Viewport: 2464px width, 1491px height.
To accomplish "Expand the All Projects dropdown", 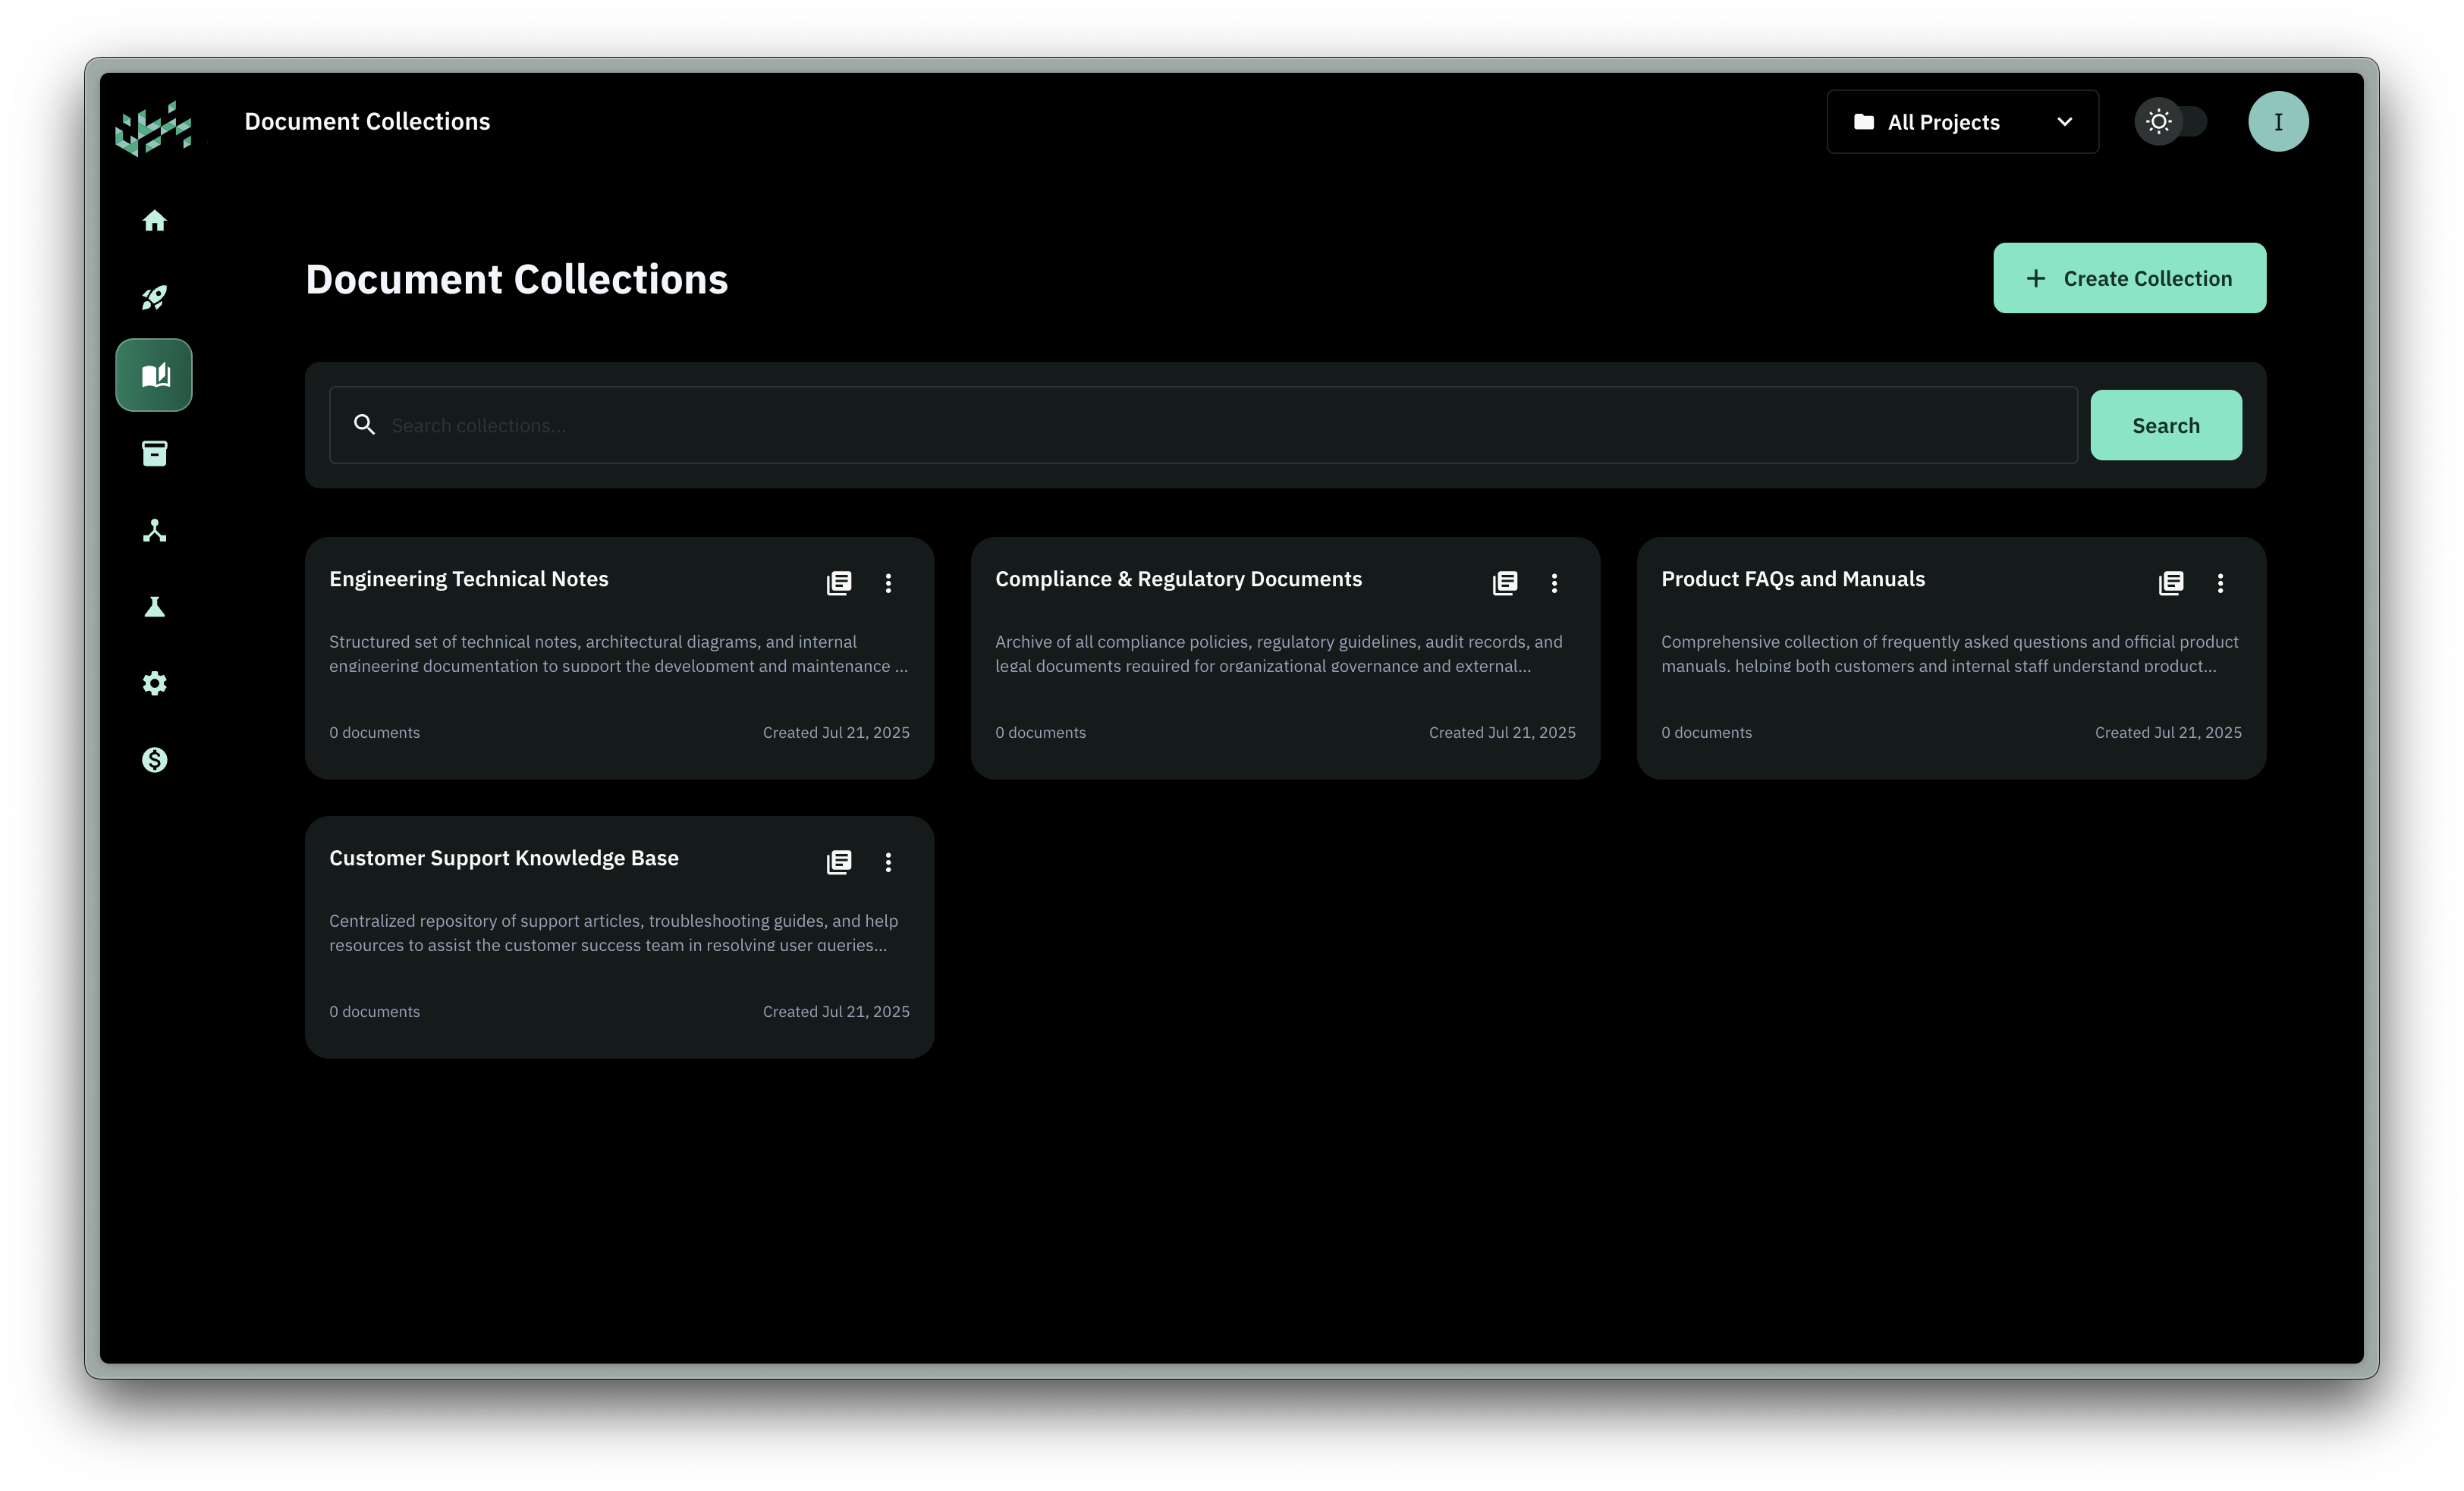I will click(1962, 122).
